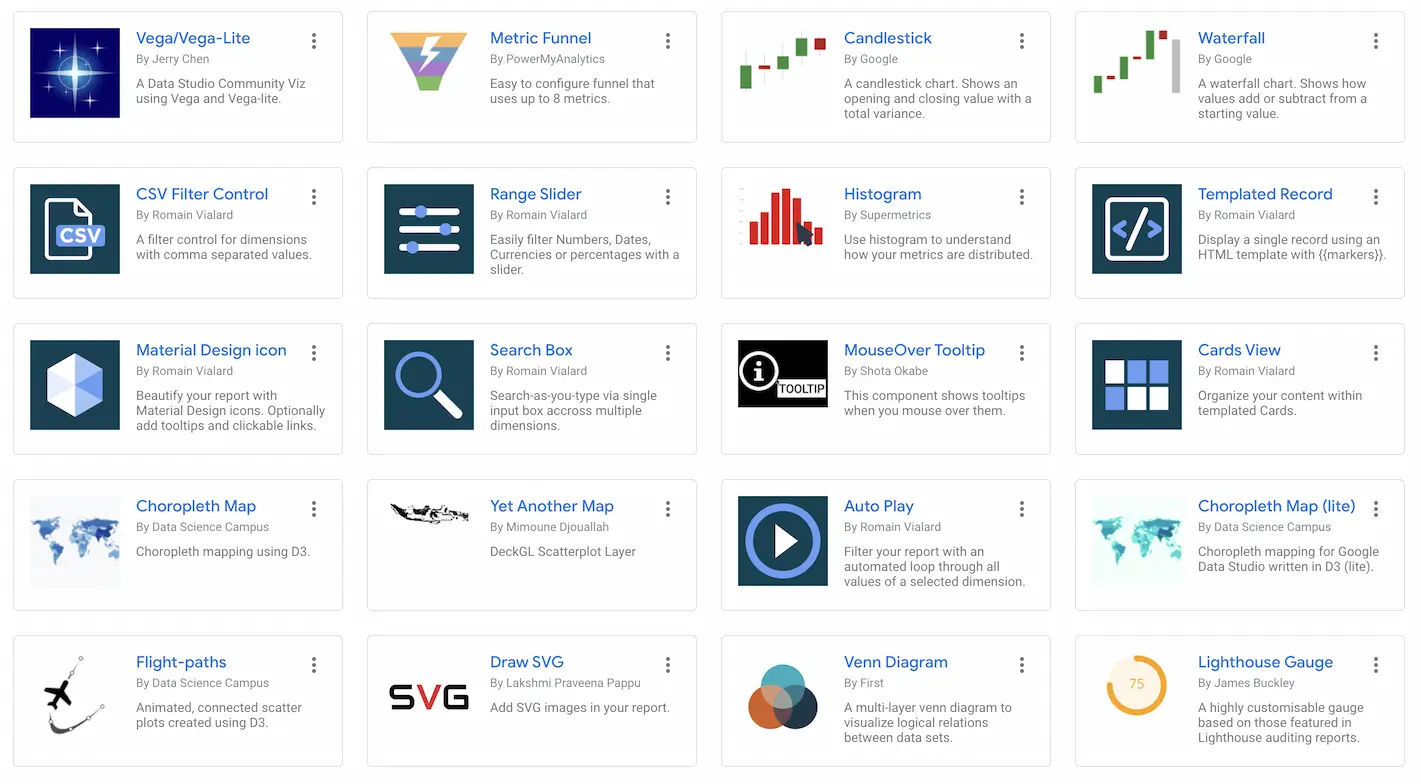Open the Choropleth Map three-dot menu
Image resolution: width=1421 pixels, height=784 pixels.
click(314, 509)
